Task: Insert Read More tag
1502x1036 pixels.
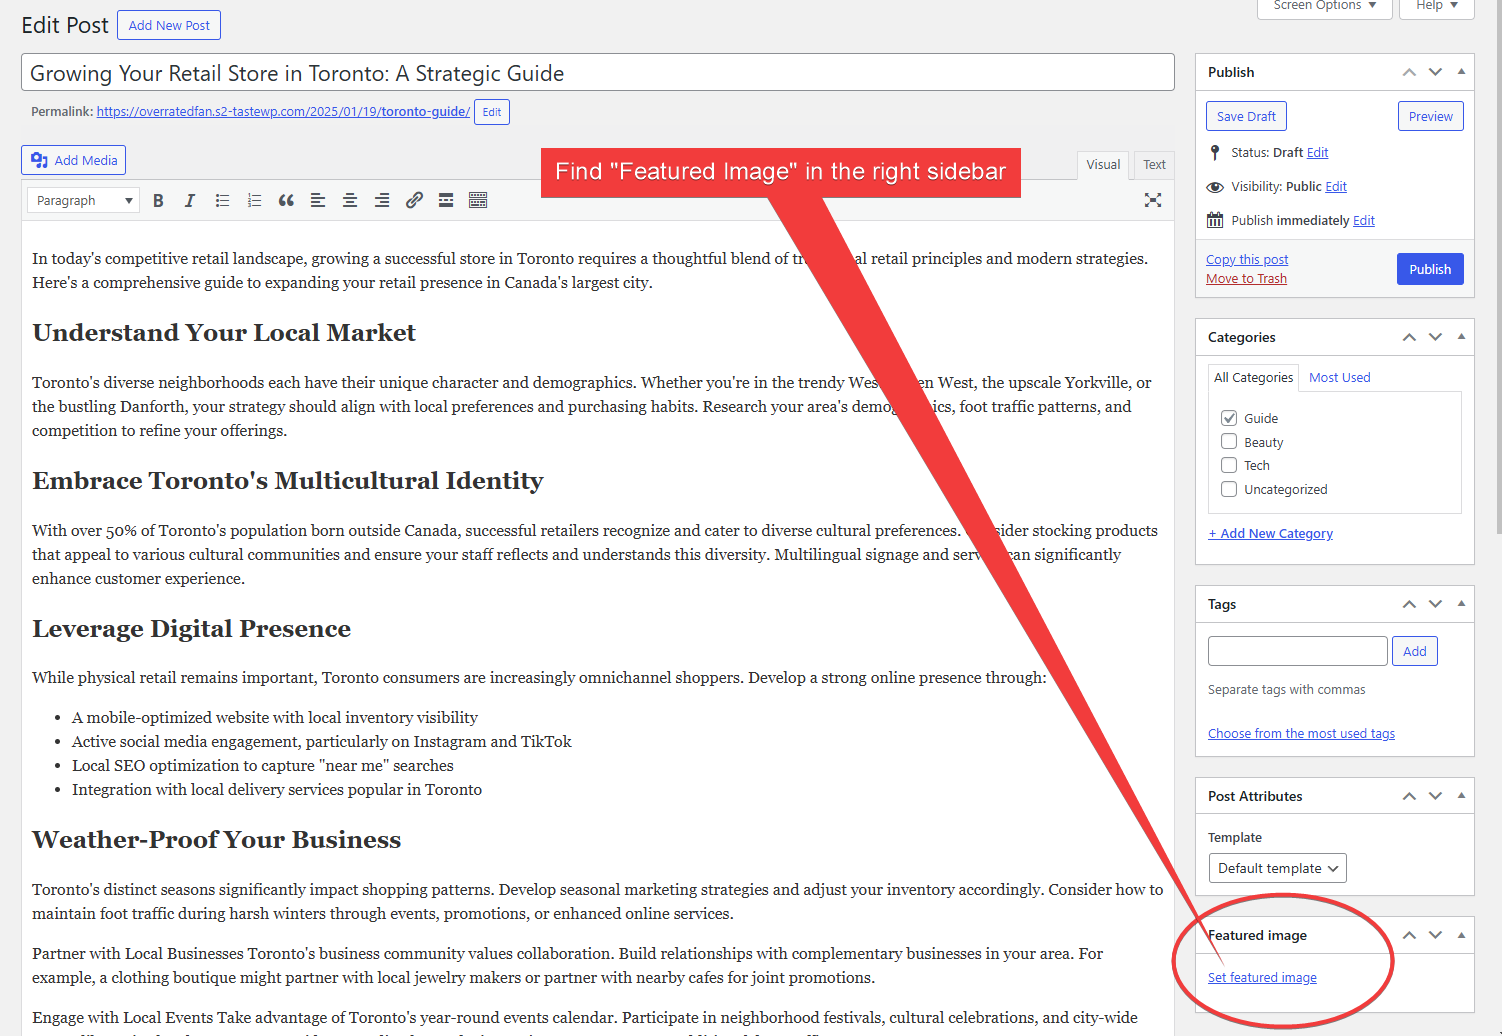Action: tap(446, 201)
